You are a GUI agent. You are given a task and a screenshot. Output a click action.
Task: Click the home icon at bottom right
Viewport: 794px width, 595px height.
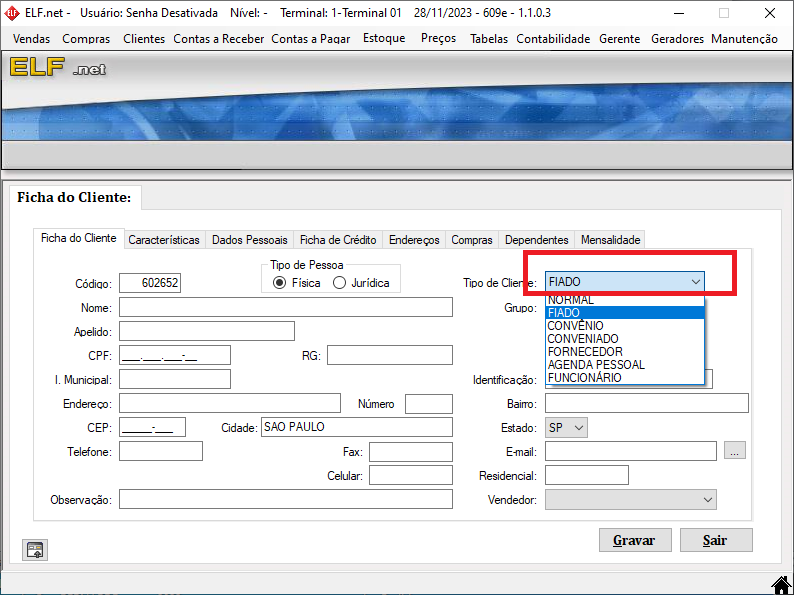pyautogui.click(x=781, y=585)
